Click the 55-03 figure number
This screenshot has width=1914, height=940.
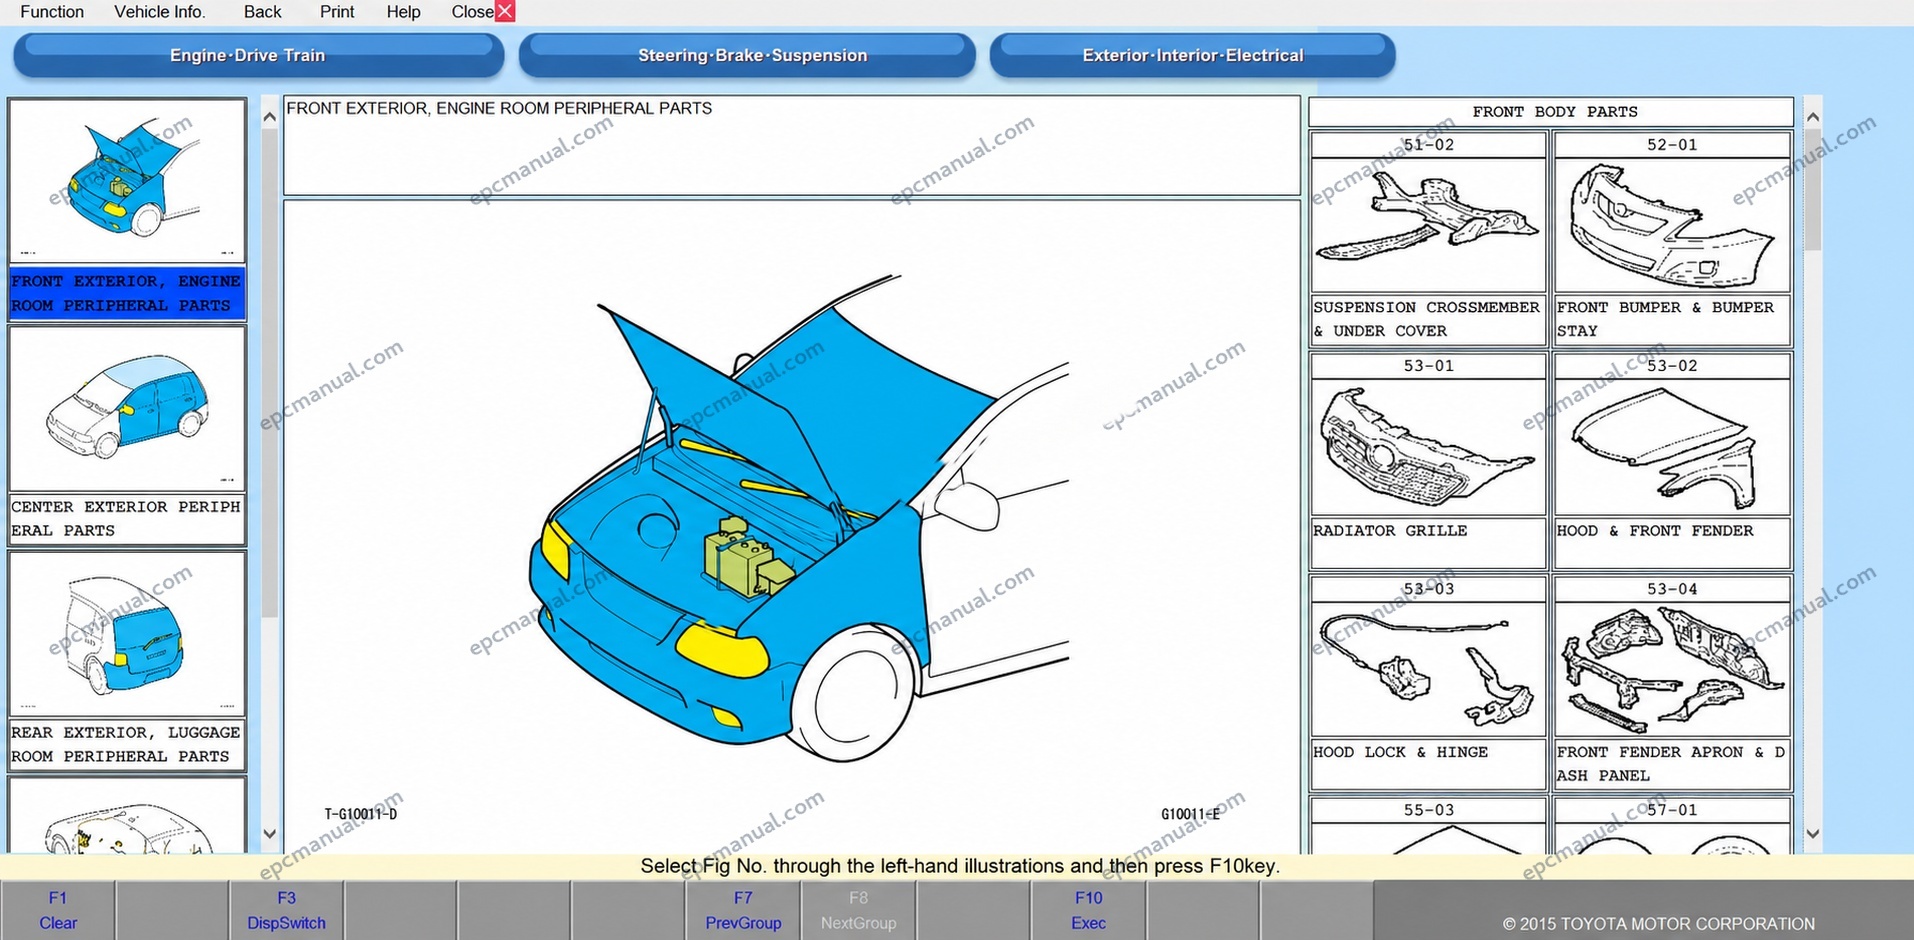1428,810
